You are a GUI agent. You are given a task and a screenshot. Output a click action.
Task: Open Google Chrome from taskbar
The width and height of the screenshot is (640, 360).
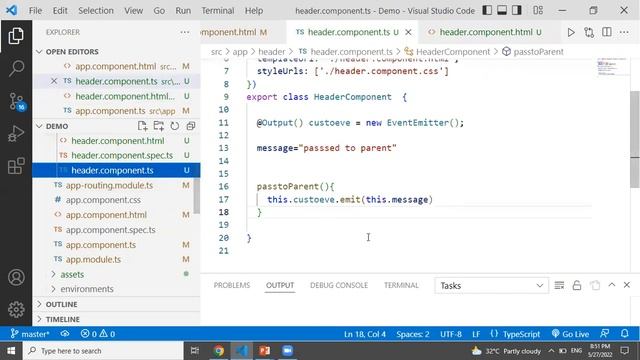click(x=219, y=351)
